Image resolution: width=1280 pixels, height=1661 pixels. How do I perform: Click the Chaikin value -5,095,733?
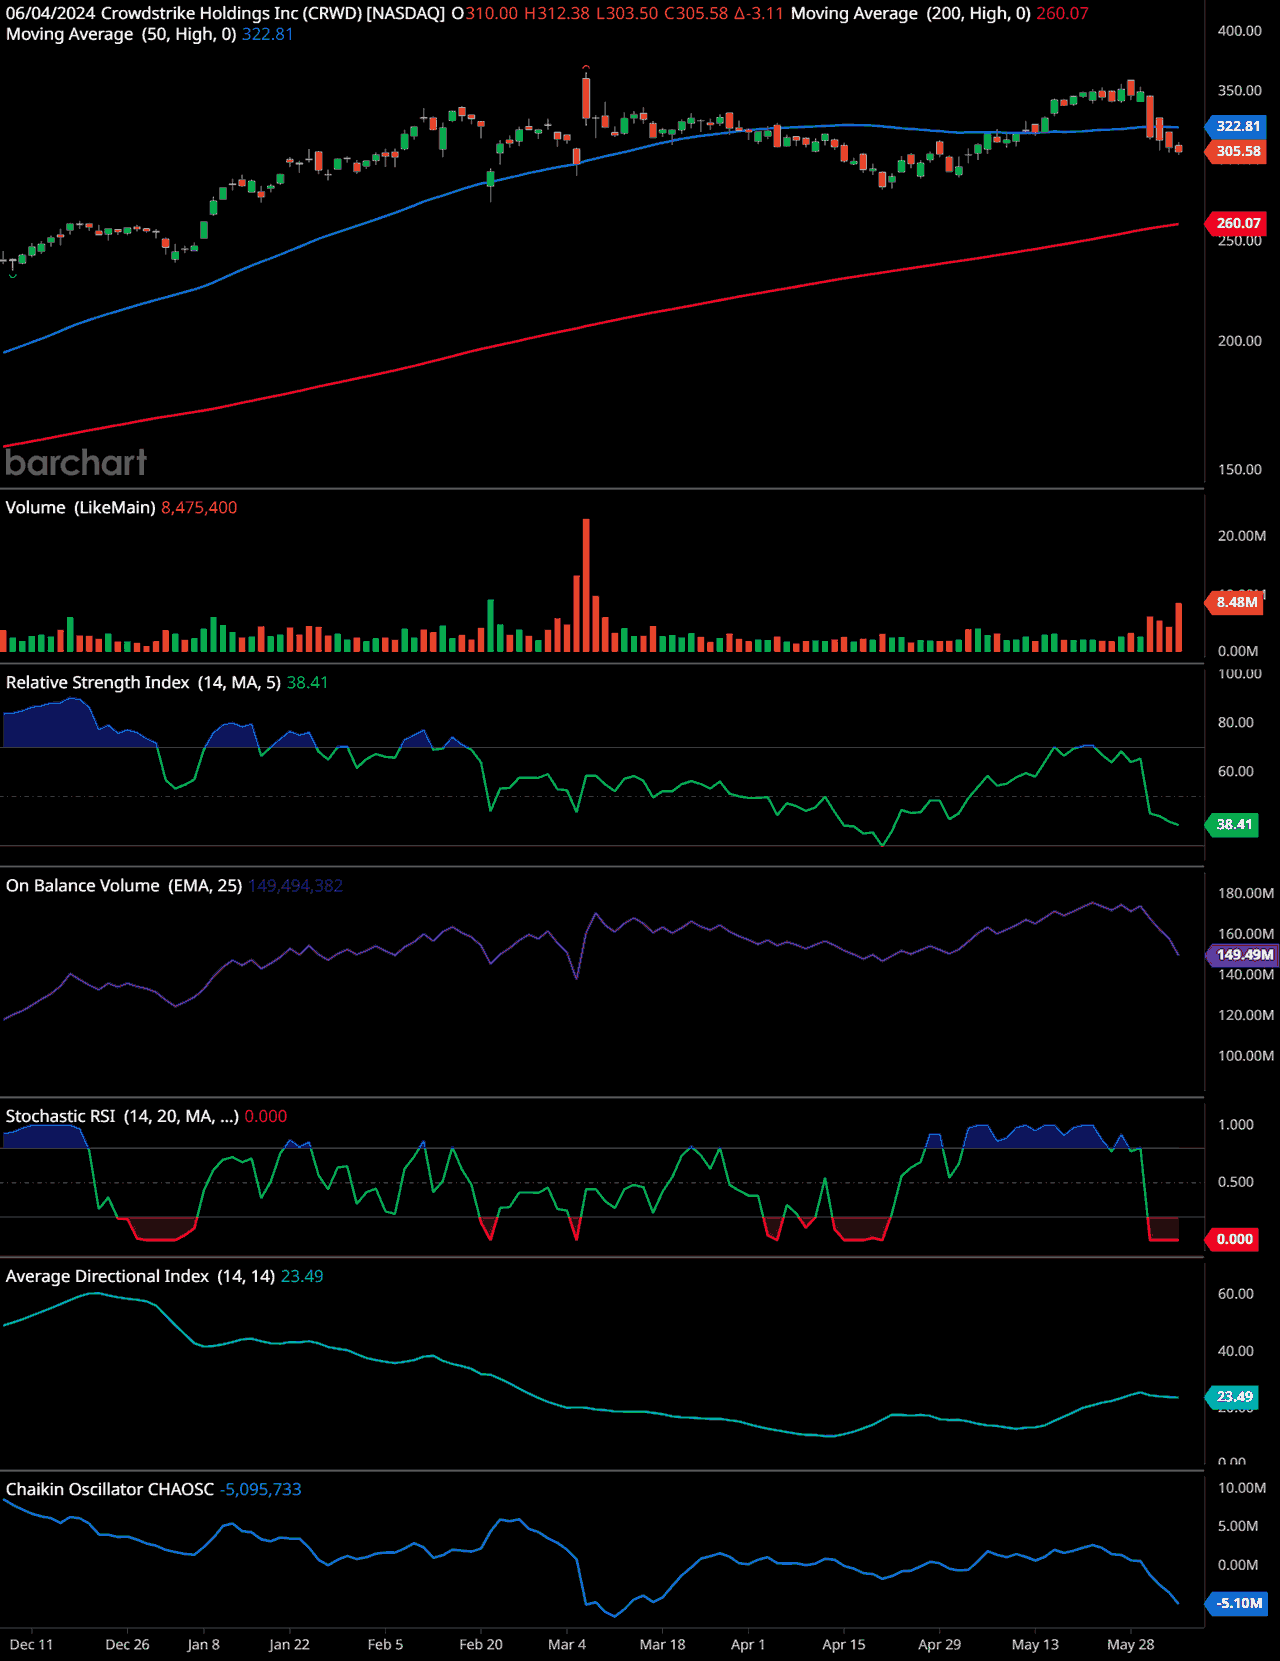[260, 1489]
